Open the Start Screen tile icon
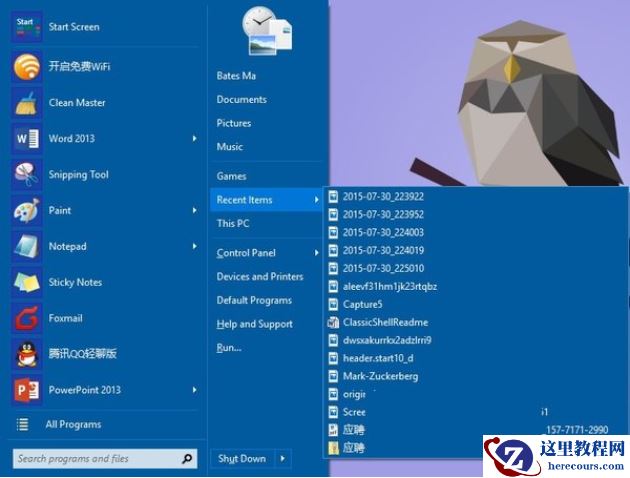The width and height of the screenshot is (630, 478). 27,27
